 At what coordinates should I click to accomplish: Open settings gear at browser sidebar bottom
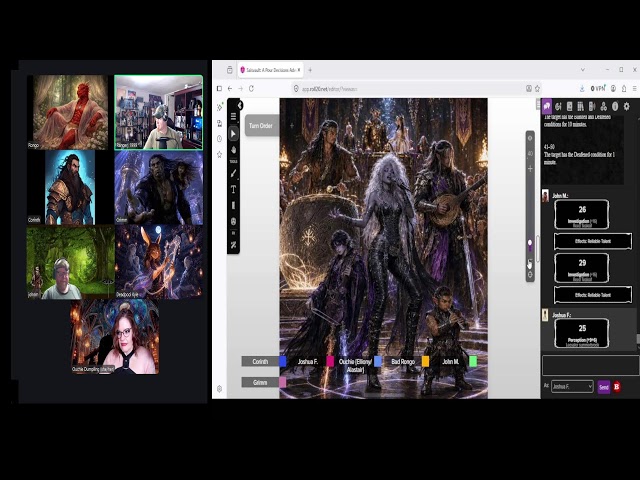coord(220,389)
